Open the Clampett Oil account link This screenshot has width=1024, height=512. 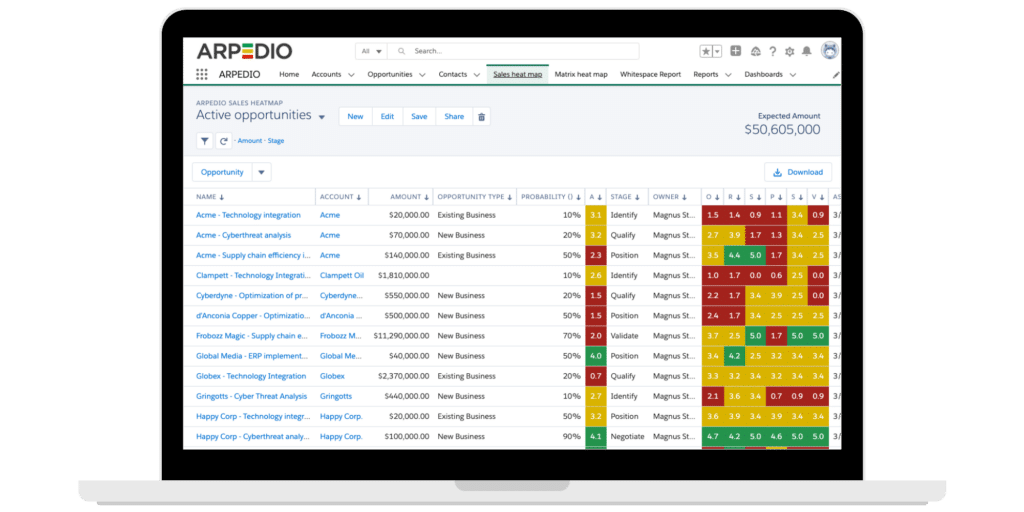(342, 276)
